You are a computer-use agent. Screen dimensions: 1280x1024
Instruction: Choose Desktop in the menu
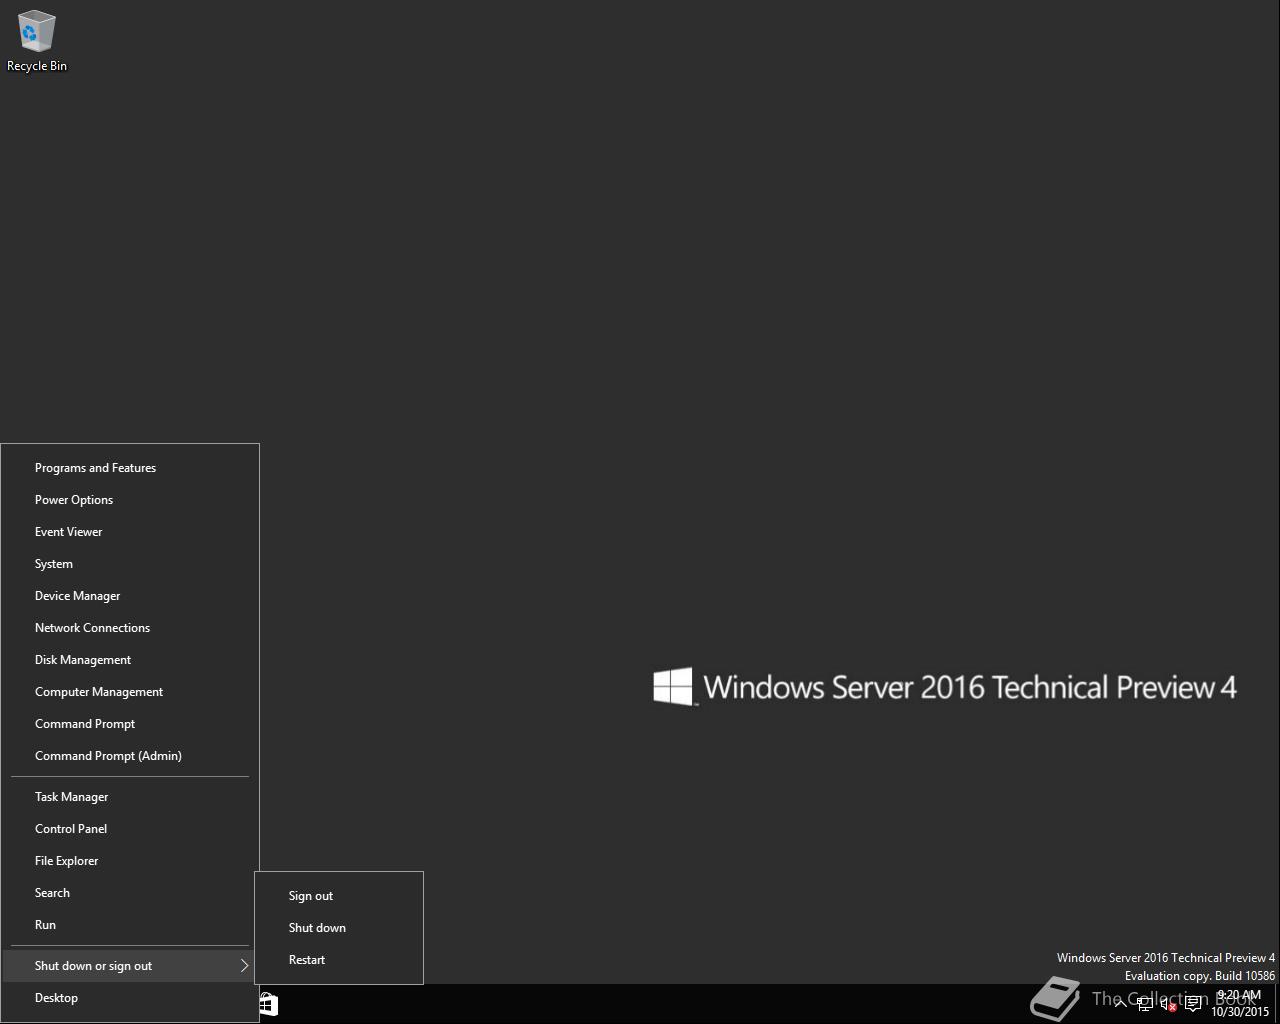[130, 998]
